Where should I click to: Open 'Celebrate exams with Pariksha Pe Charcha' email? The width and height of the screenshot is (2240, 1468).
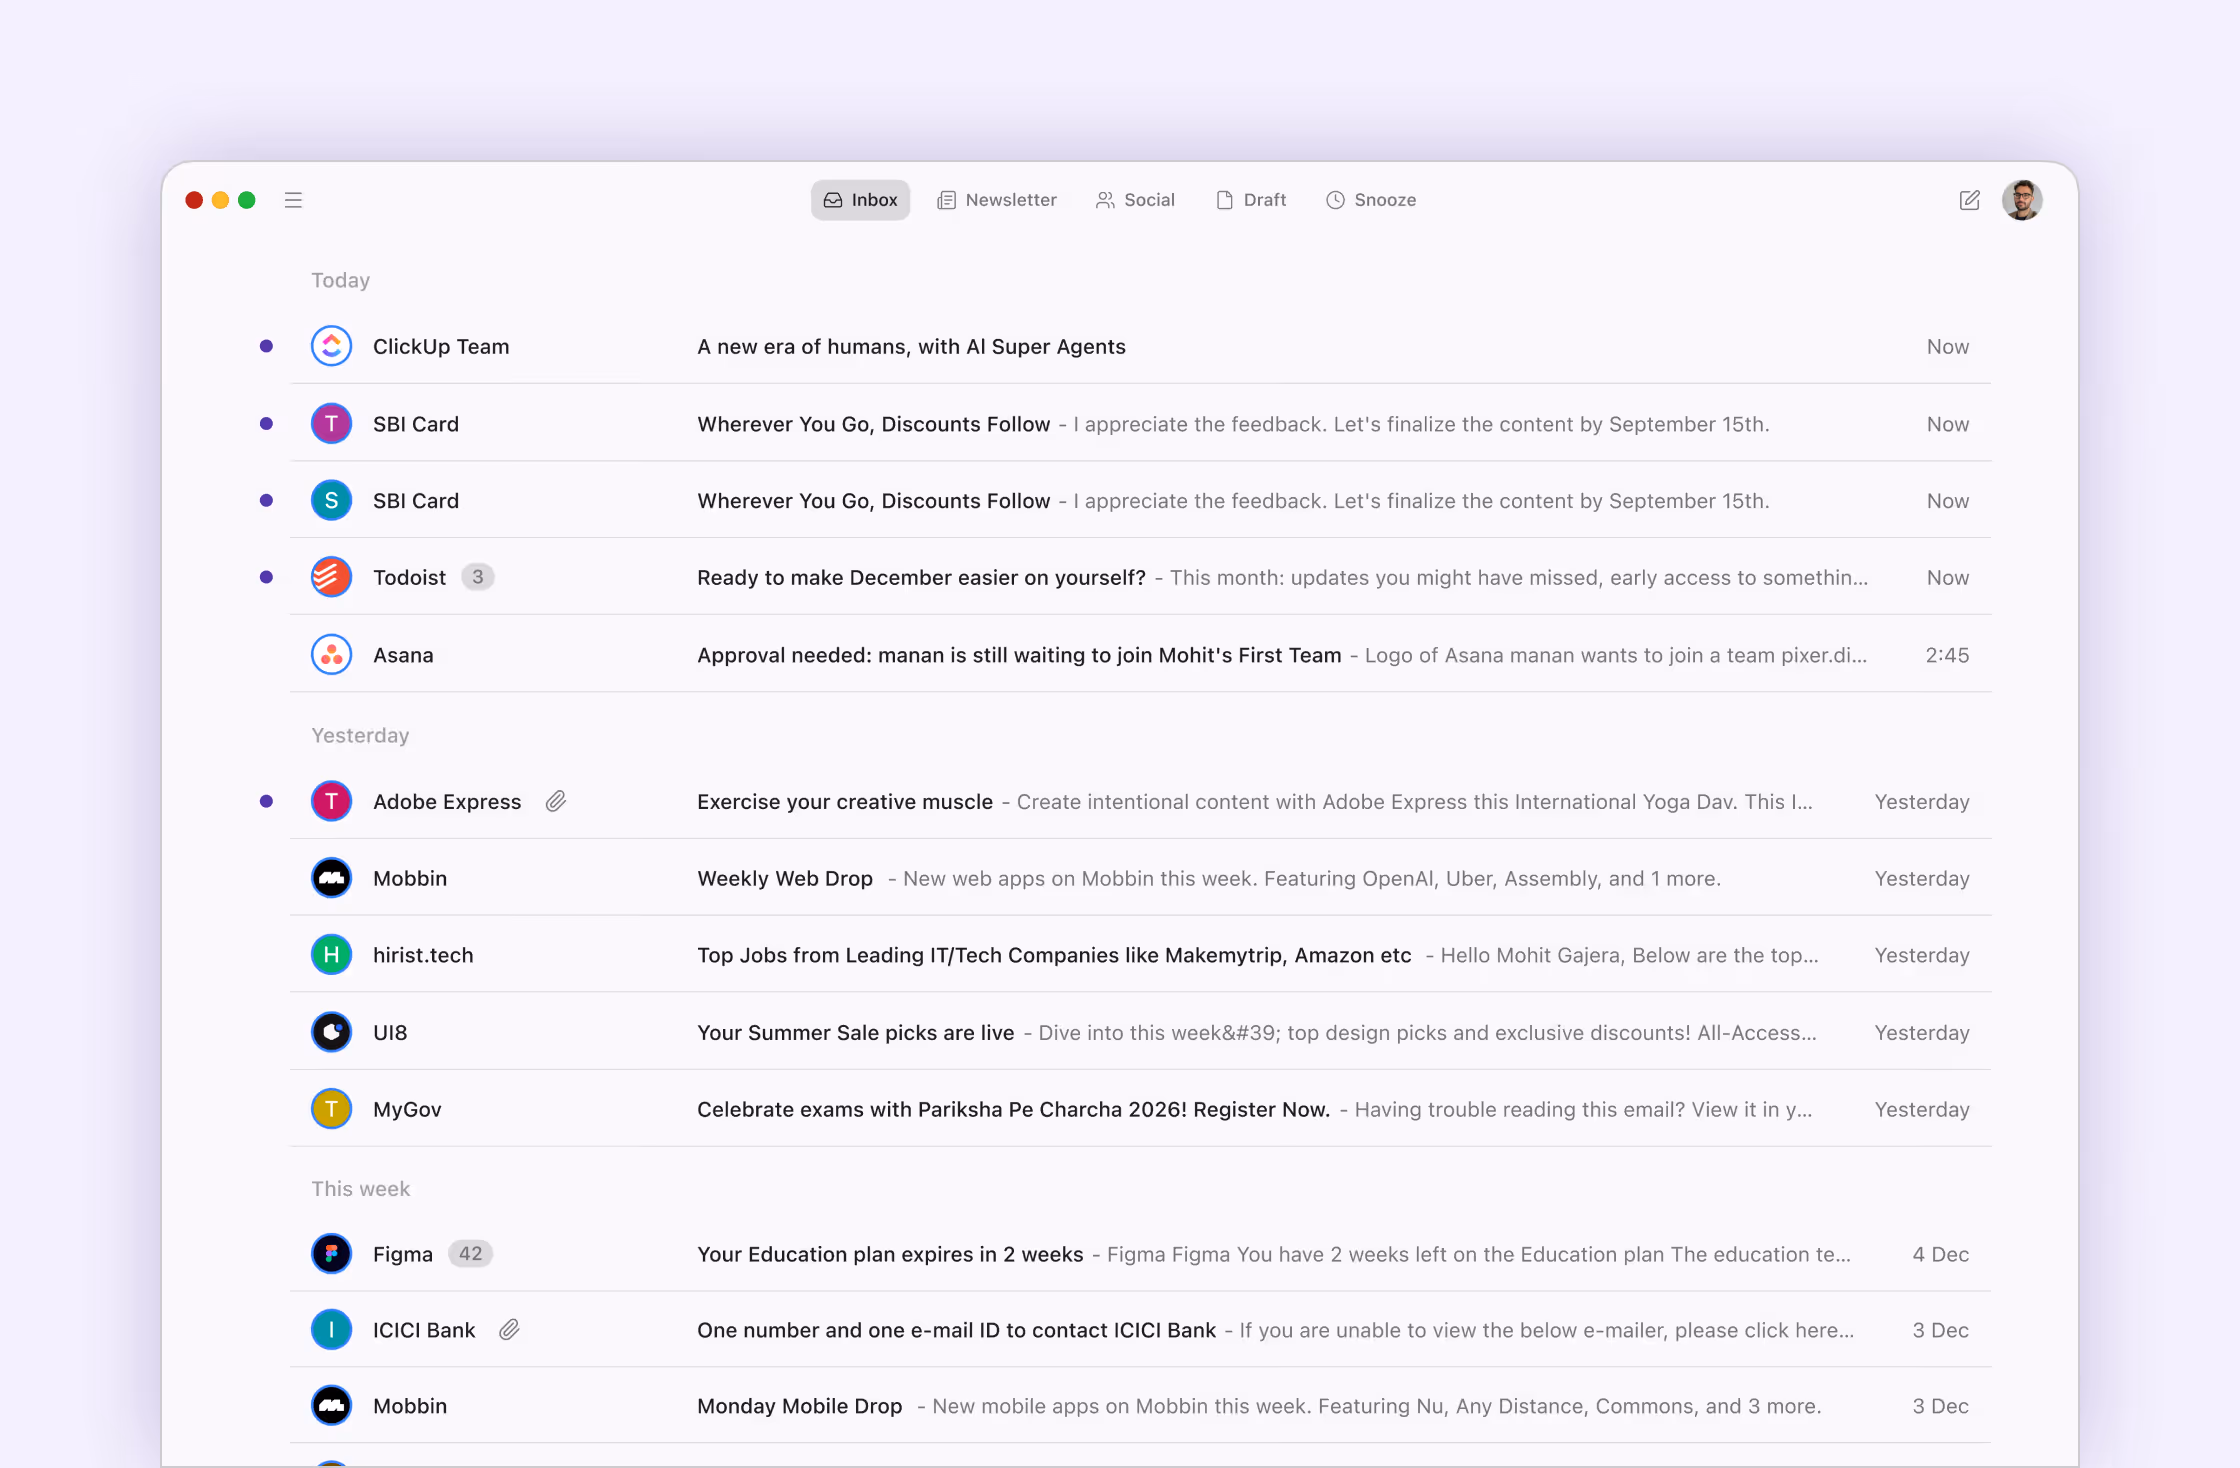coord(1014,1109)
